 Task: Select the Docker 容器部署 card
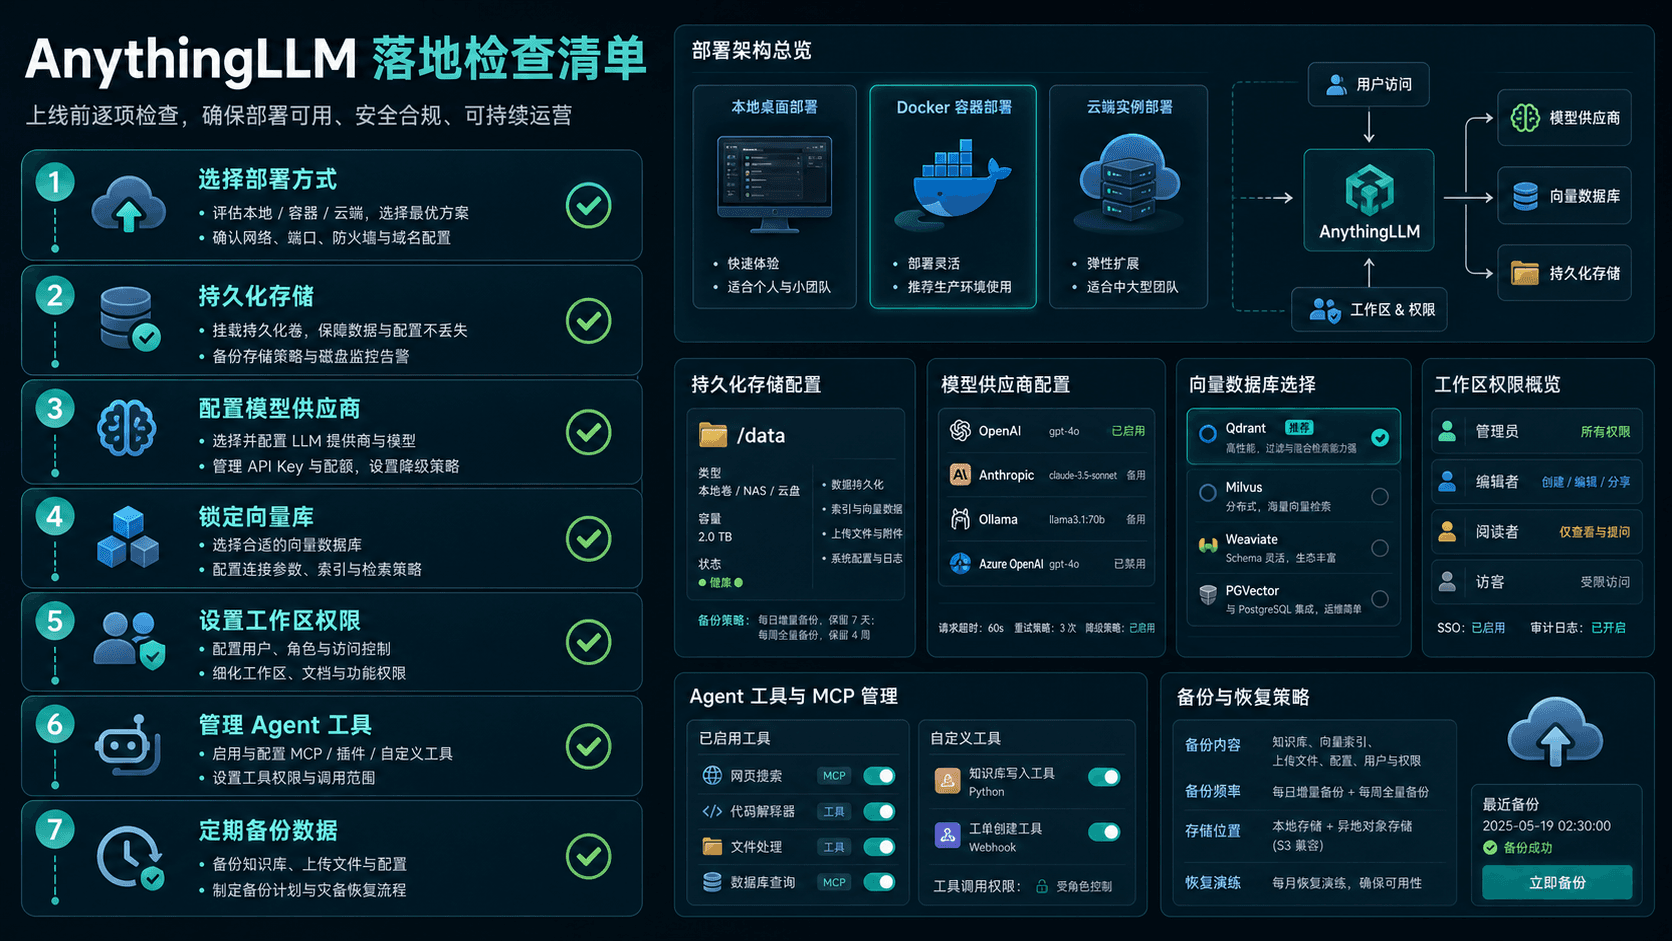click(x=953, y=197)
